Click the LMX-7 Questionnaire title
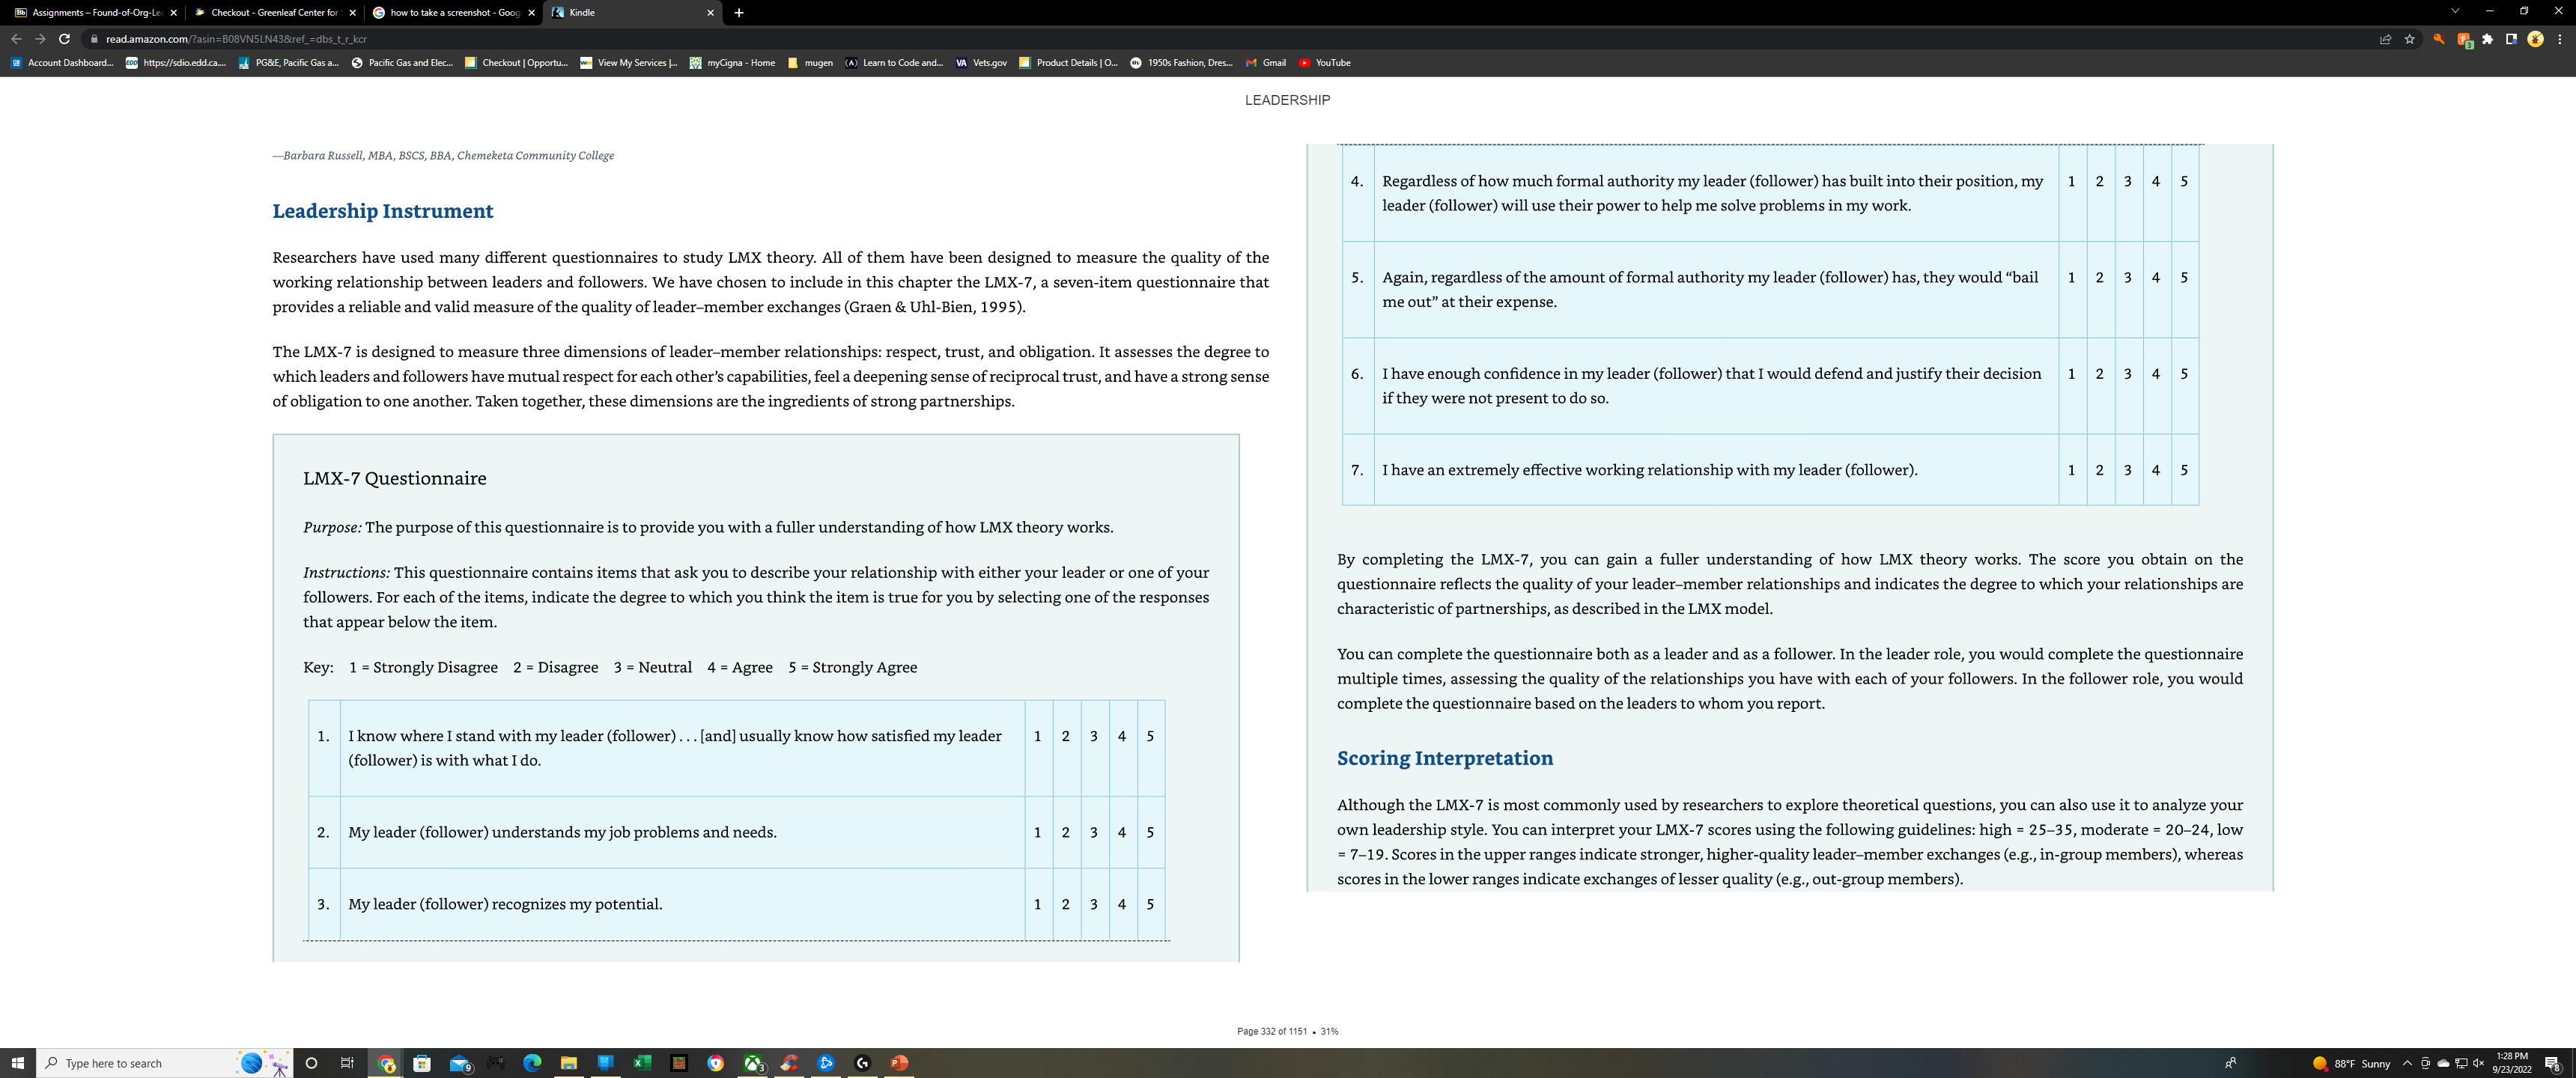Screen dimensions: 2576x1078 (x=394, y=478)
